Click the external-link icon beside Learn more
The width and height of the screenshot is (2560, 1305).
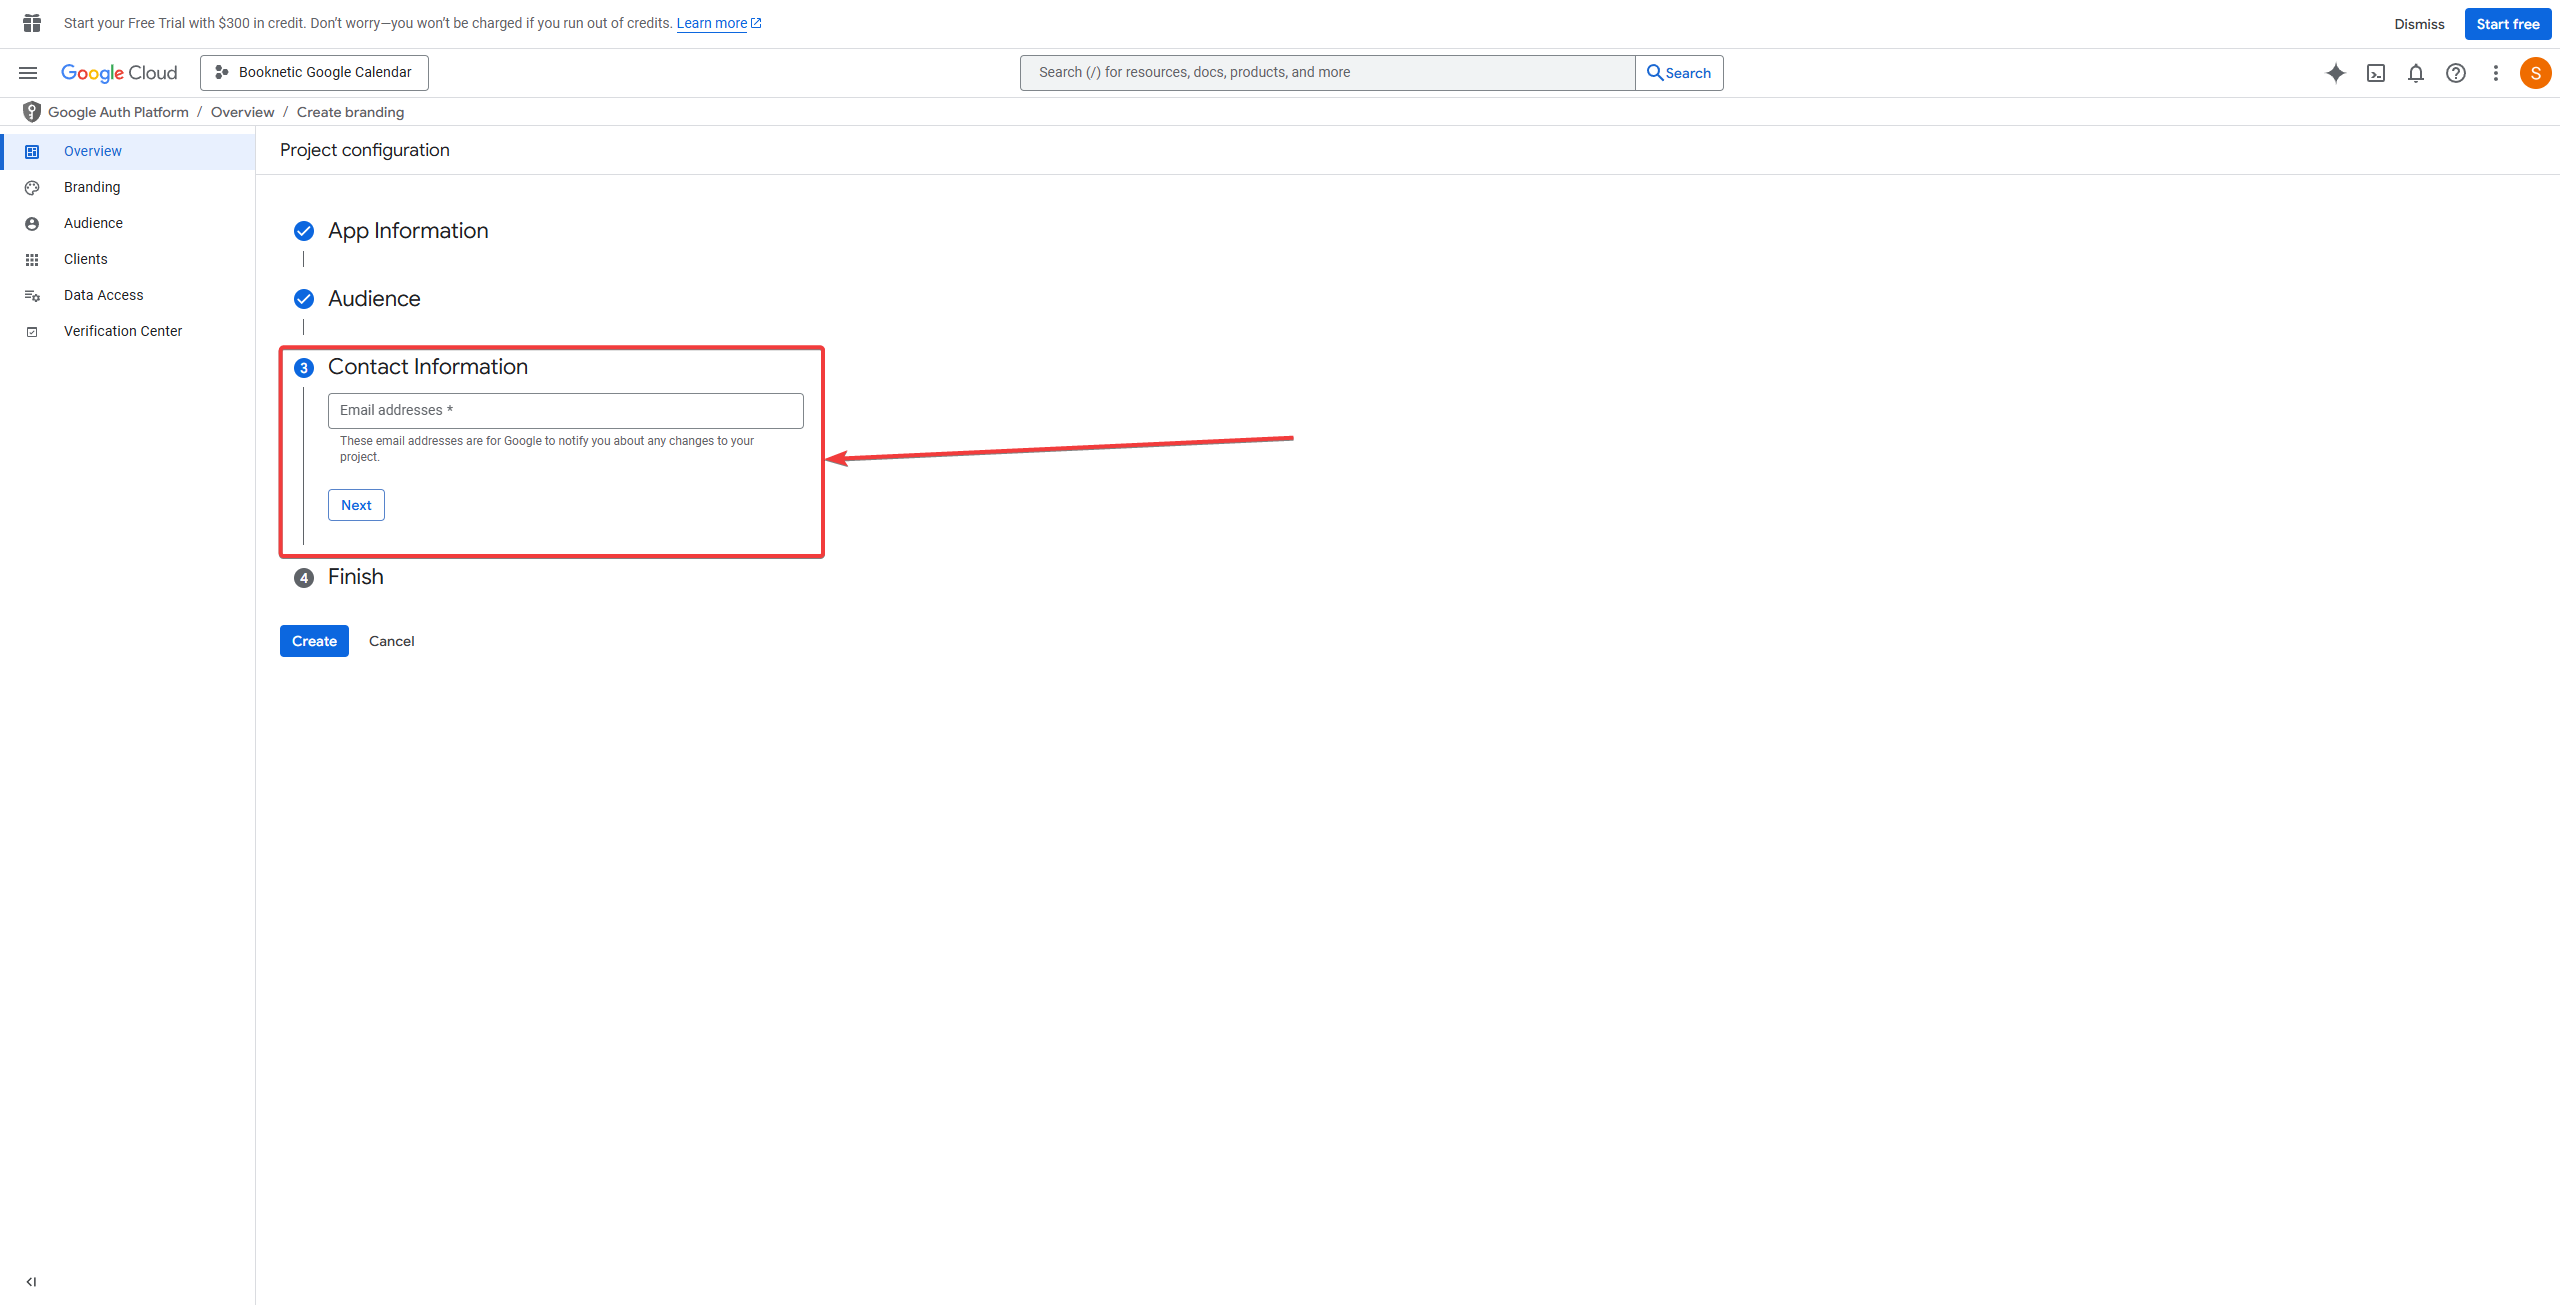pyautogui.click(x=756, y=23)
